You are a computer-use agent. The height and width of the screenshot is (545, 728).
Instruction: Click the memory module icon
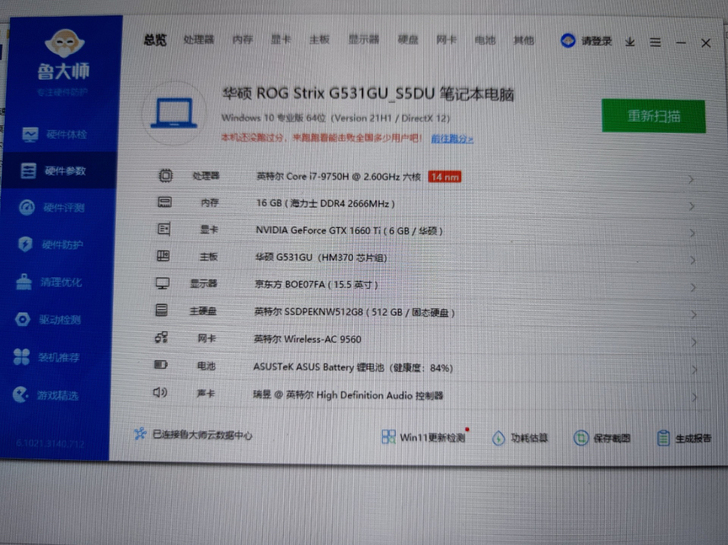[164, 202]
